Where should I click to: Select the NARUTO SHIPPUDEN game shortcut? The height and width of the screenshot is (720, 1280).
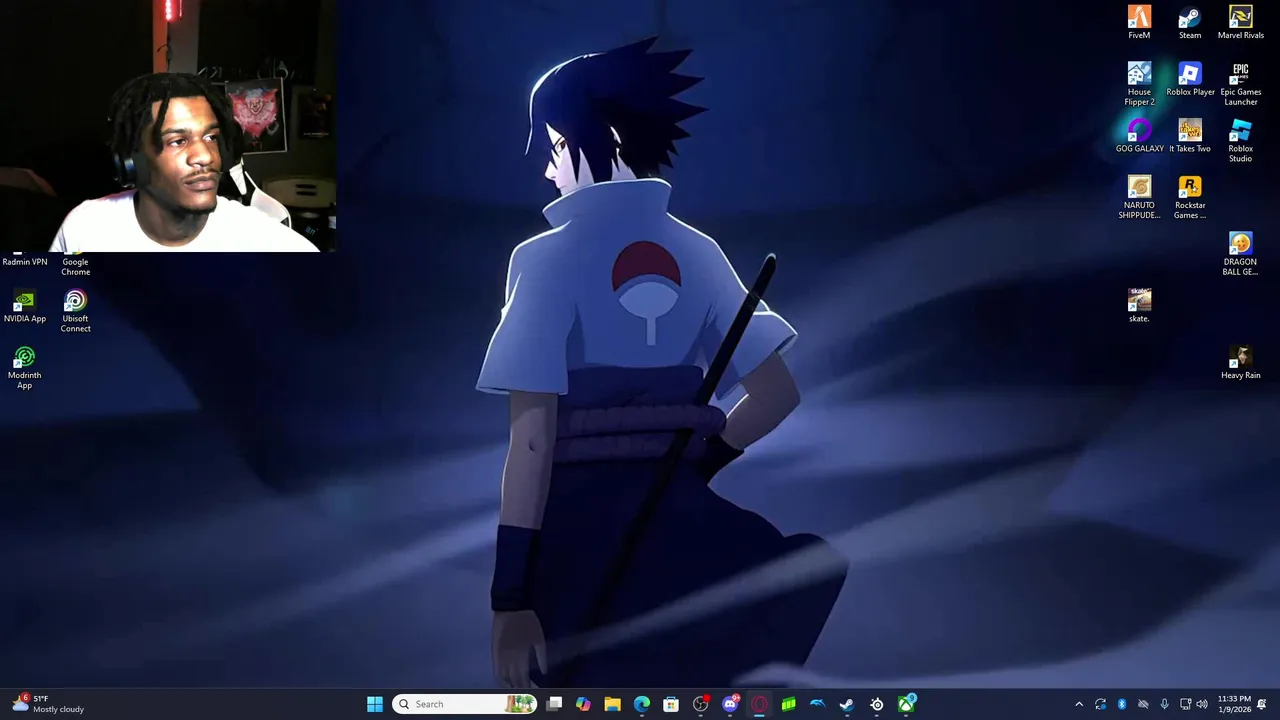pyautogui.click(x=1139, y=197)
